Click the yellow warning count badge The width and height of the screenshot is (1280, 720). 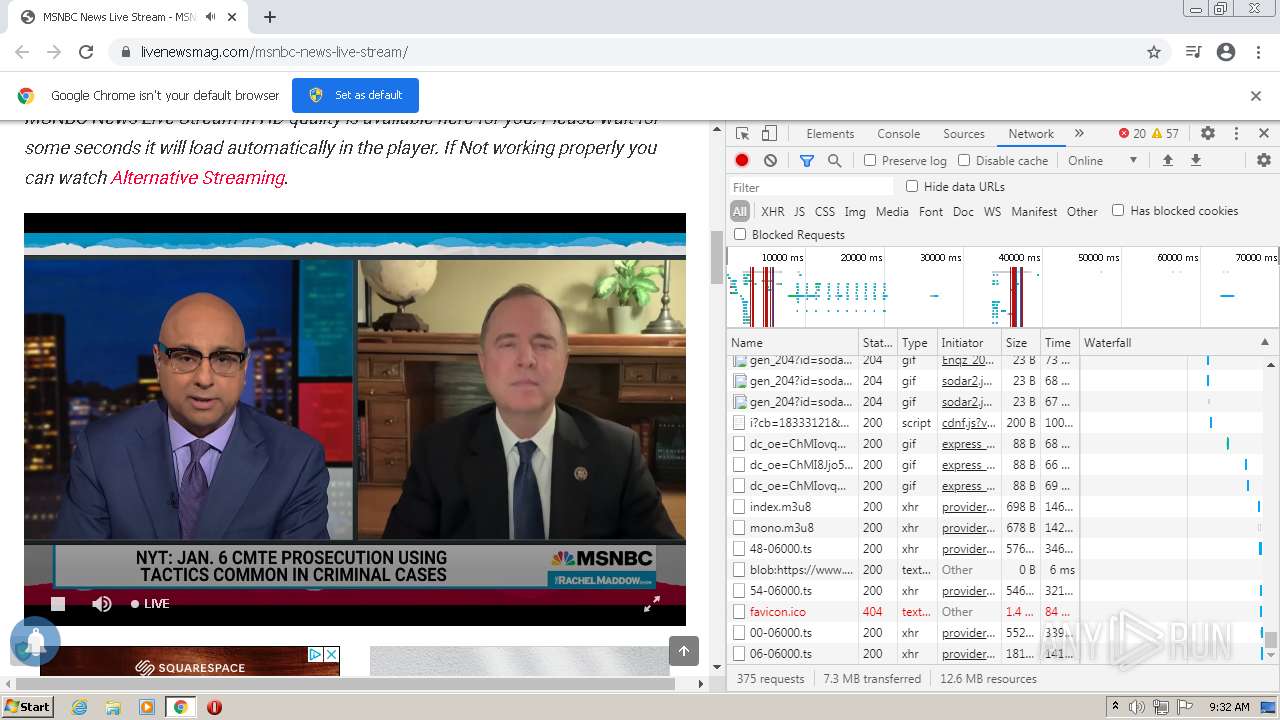(x=1165, y=133)
